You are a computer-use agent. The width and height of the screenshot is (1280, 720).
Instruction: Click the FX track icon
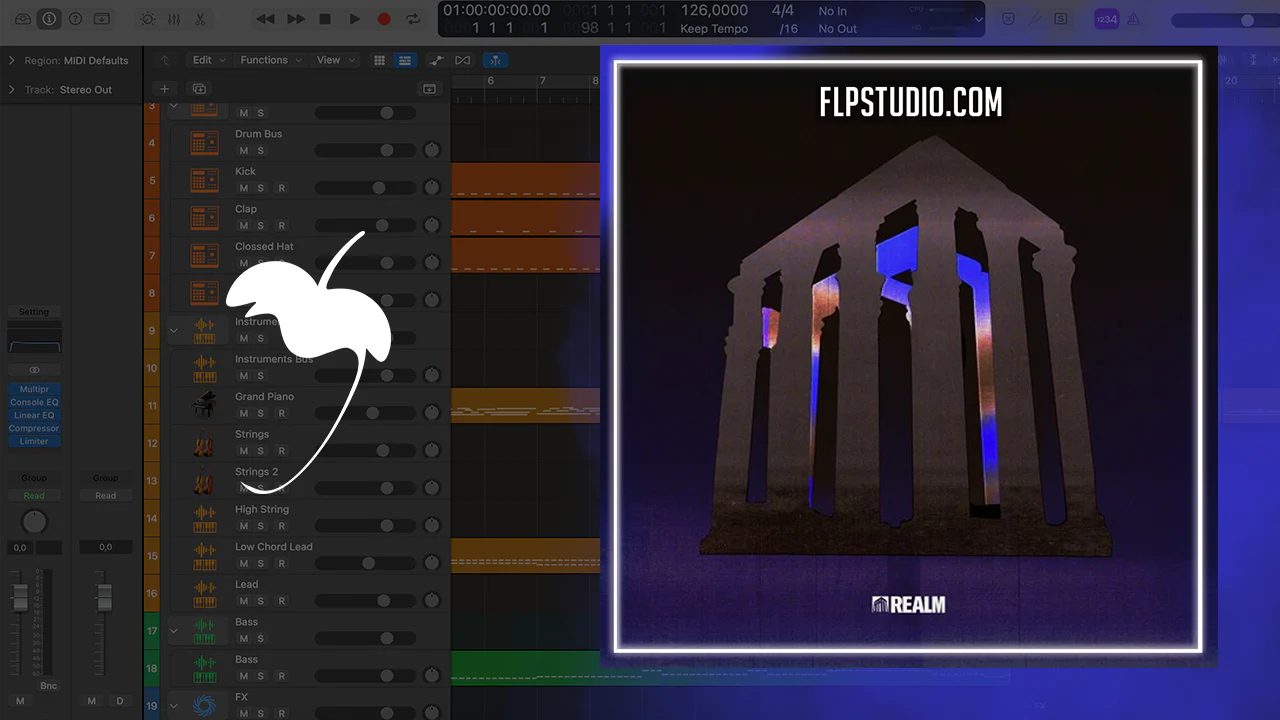[x=204, y=705]
